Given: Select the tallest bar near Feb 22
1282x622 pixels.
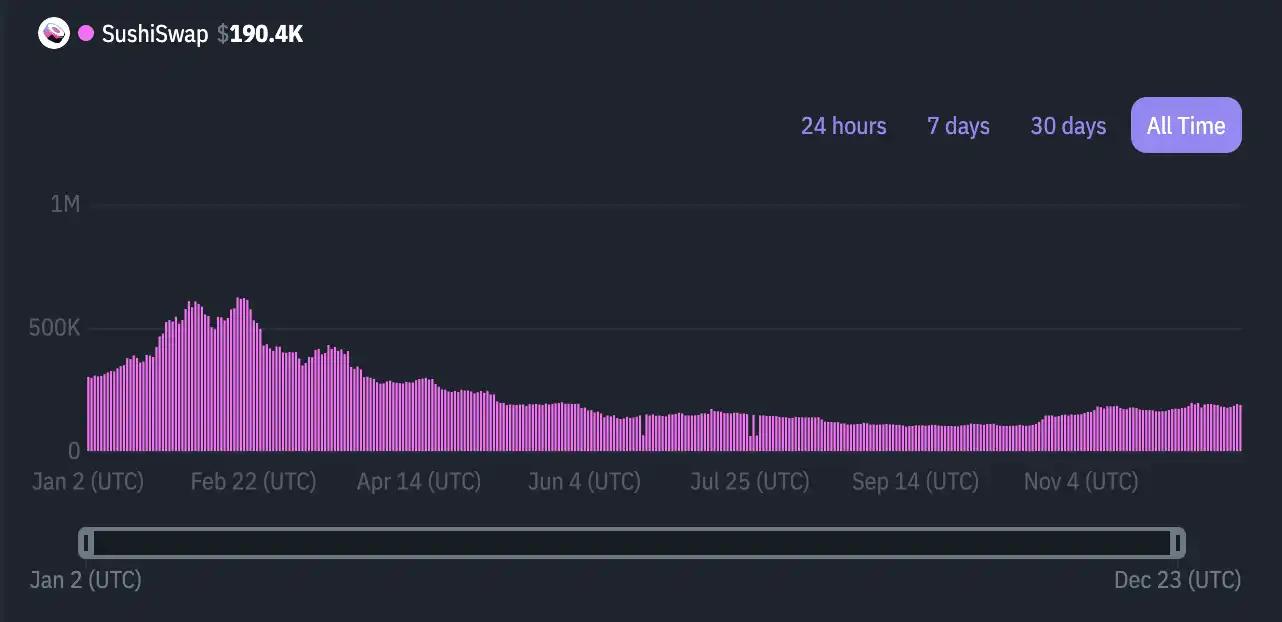Looking at the screenshot, I should (x=240, y=370).
